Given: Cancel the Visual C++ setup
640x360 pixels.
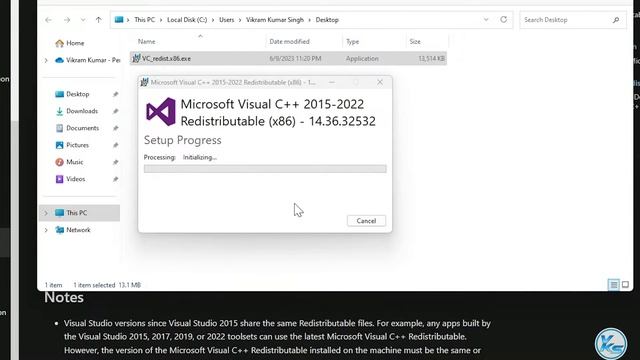Looking at the screenshot, I should click(366, 221).
